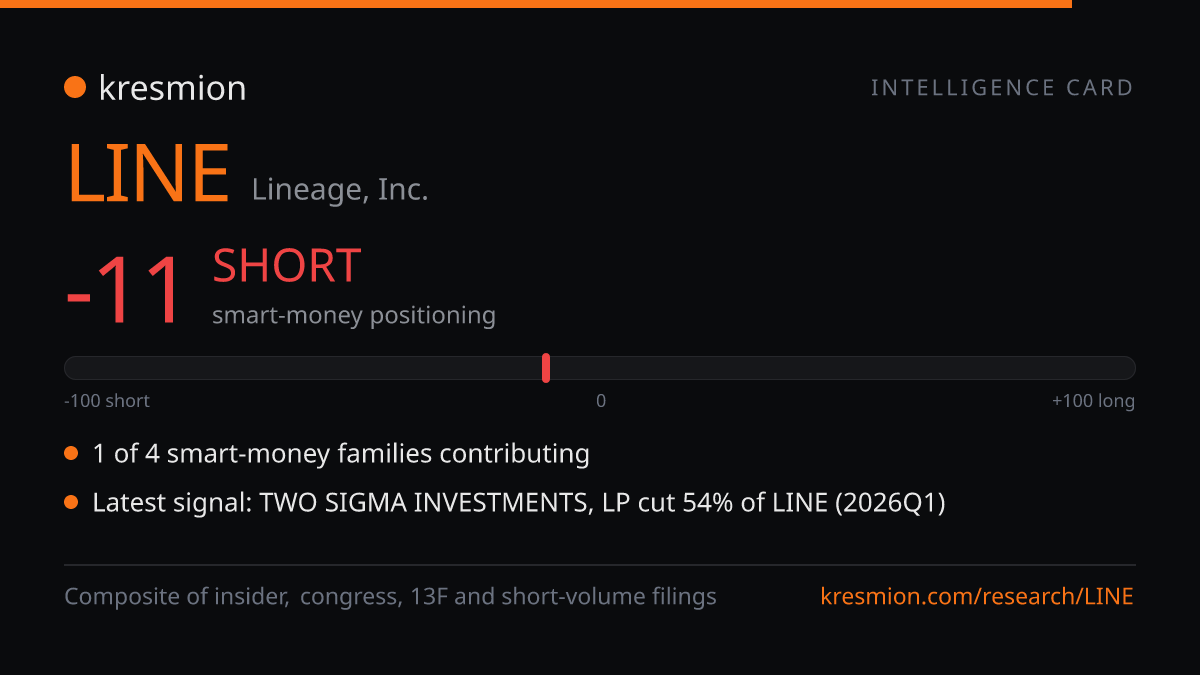Image resolution: width=1200 pixels, height=675 pixels.
Task: Click the +100 long scale label
Action: [x=1093, y=401]
